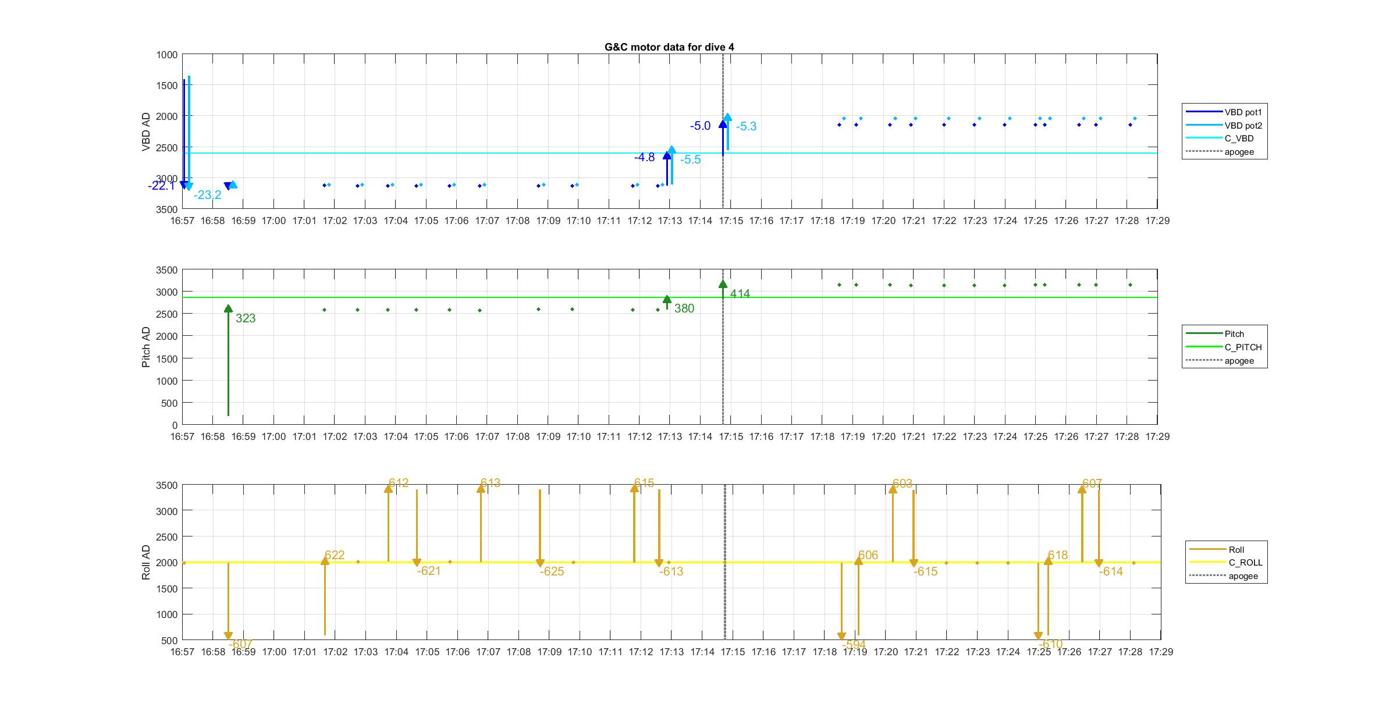Click the "612" roll data label

coord(399,484)
